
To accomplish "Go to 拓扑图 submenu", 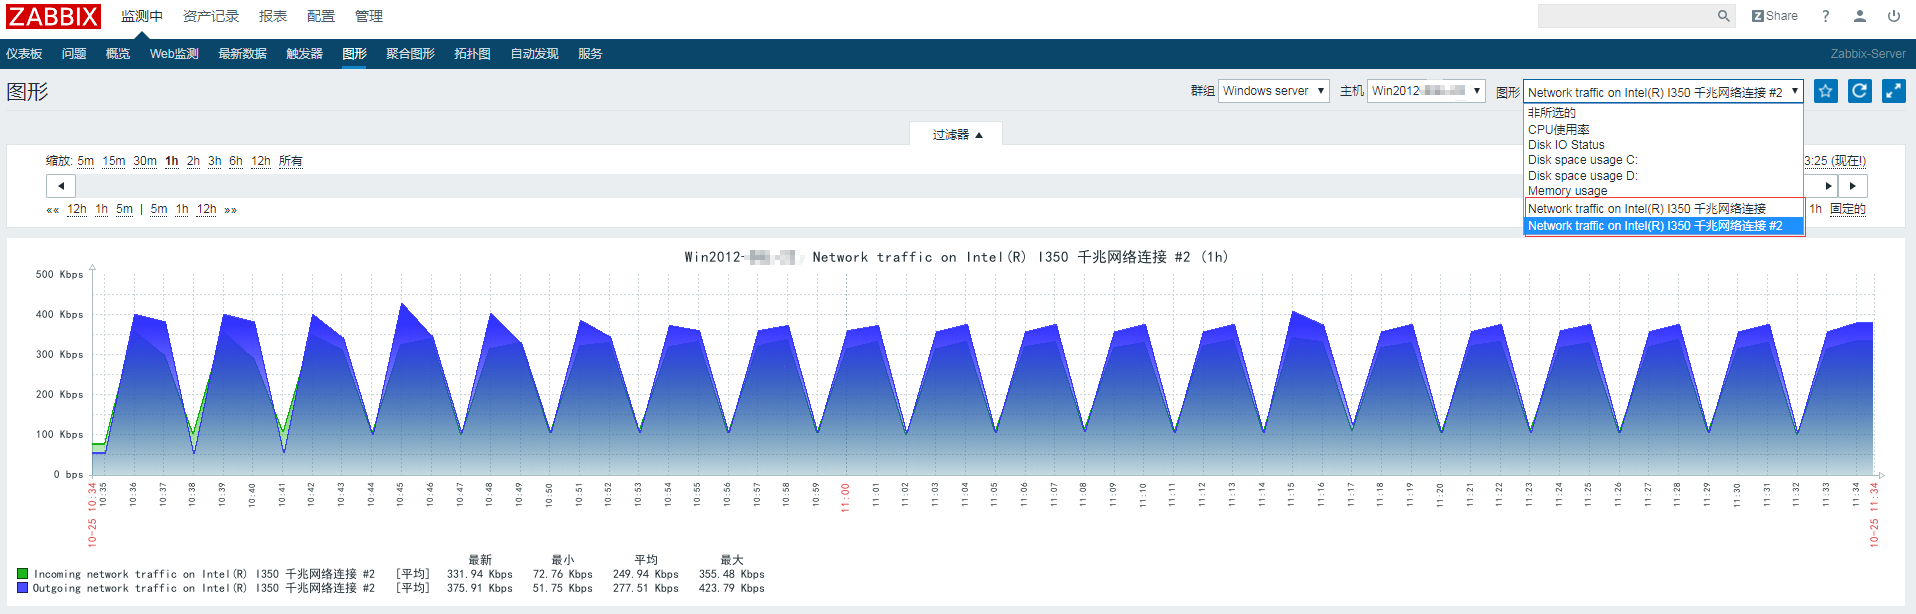I will [472, 54].
